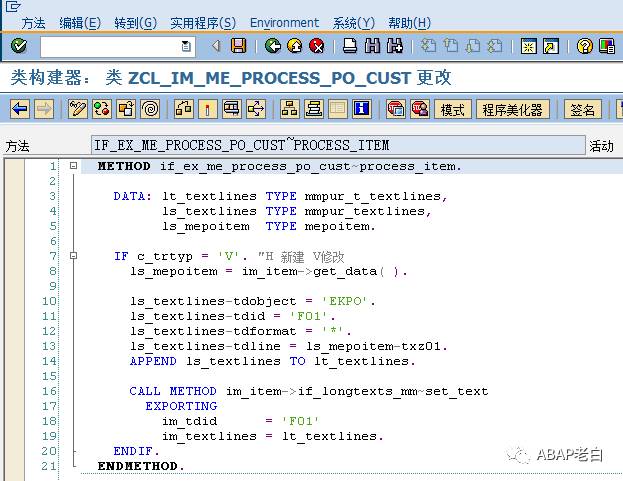Click the Create New Session icon
The image size is (623, 481).
(x=529, y=46)
